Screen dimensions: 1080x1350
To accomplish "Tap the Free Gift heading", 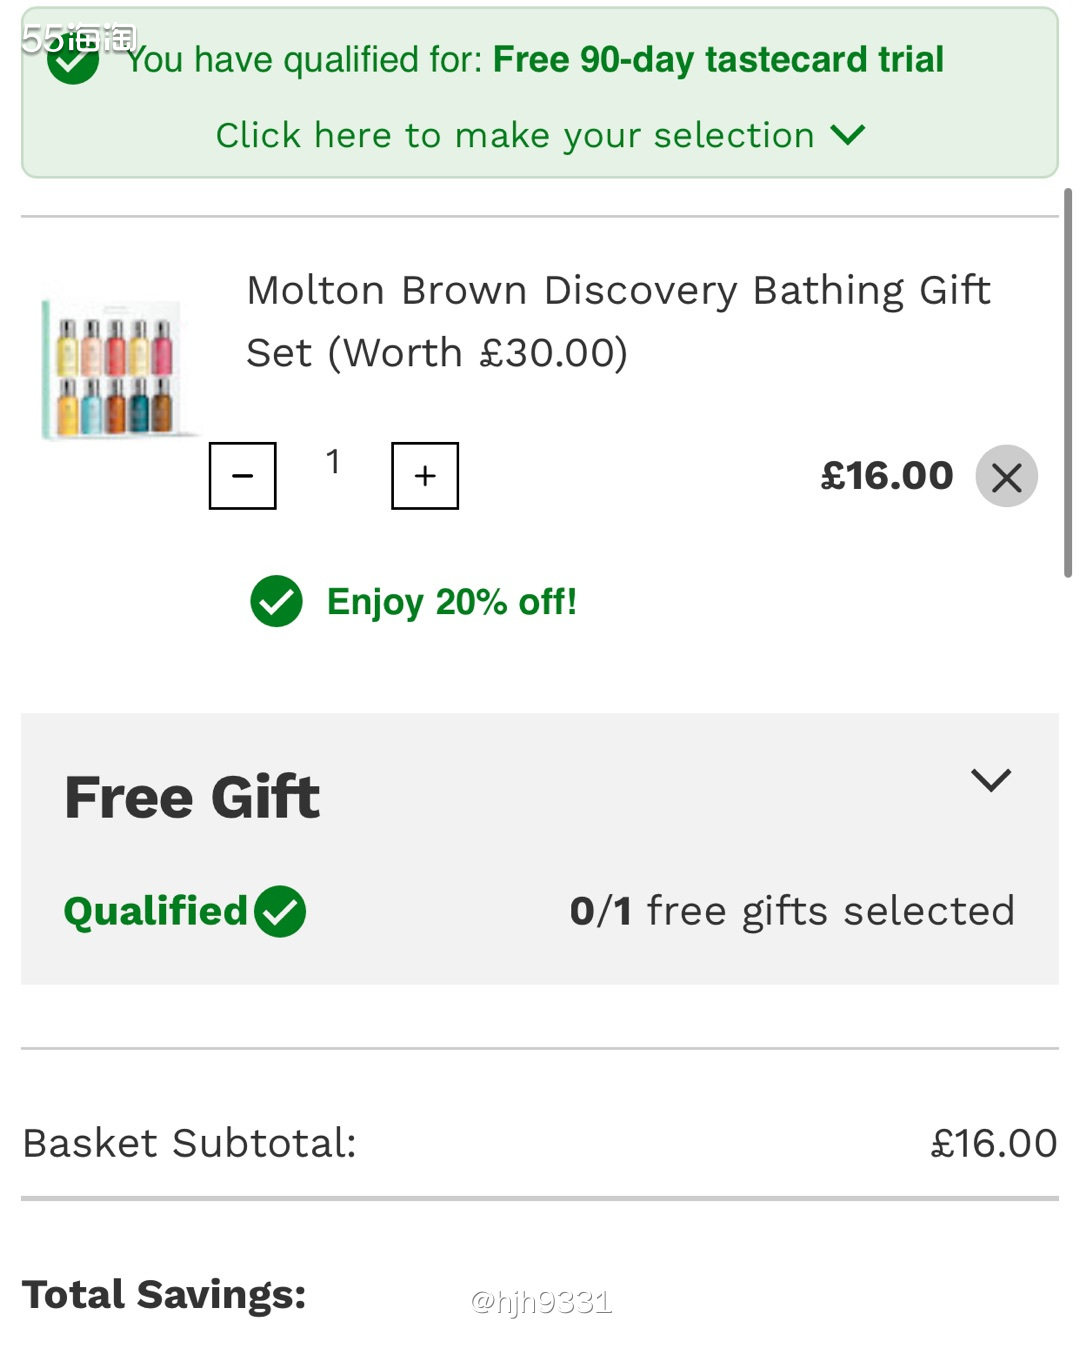I will 192,797.
